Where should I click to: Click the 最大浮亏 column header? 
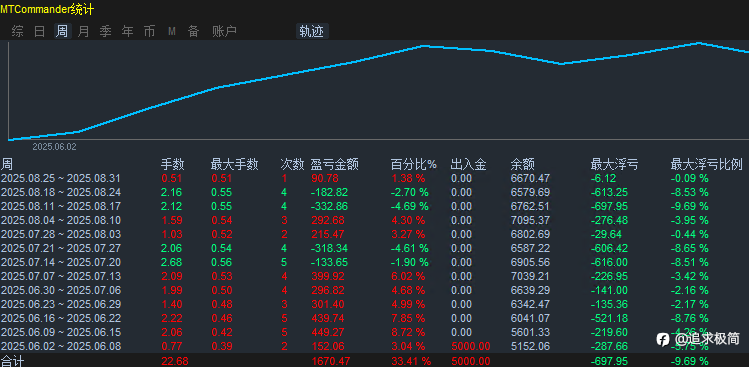(x=614, y=165)
